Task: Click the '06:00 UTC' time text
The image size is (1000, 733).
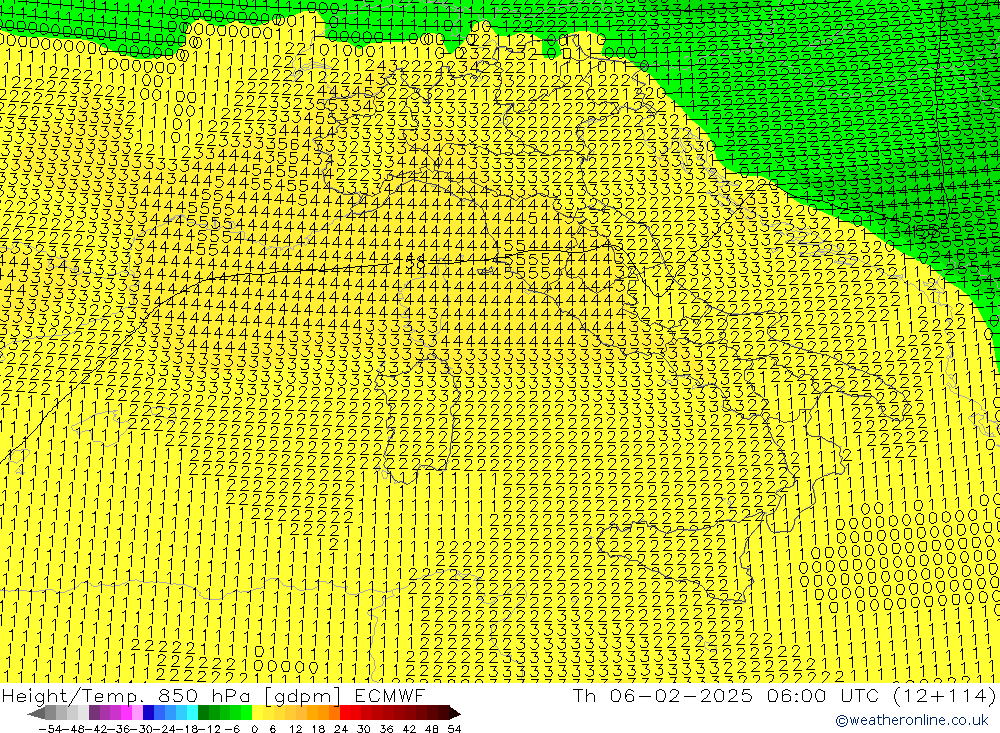Action: 823,696
